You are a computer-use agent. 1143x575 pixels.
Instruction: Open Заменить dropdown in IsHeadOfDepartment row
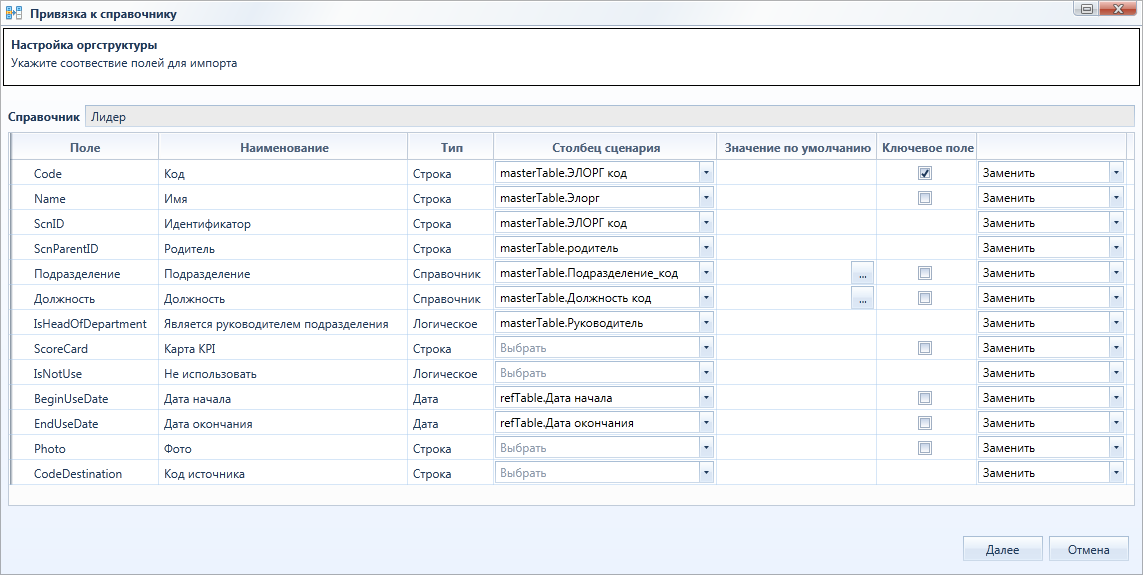click(1116, 323)
